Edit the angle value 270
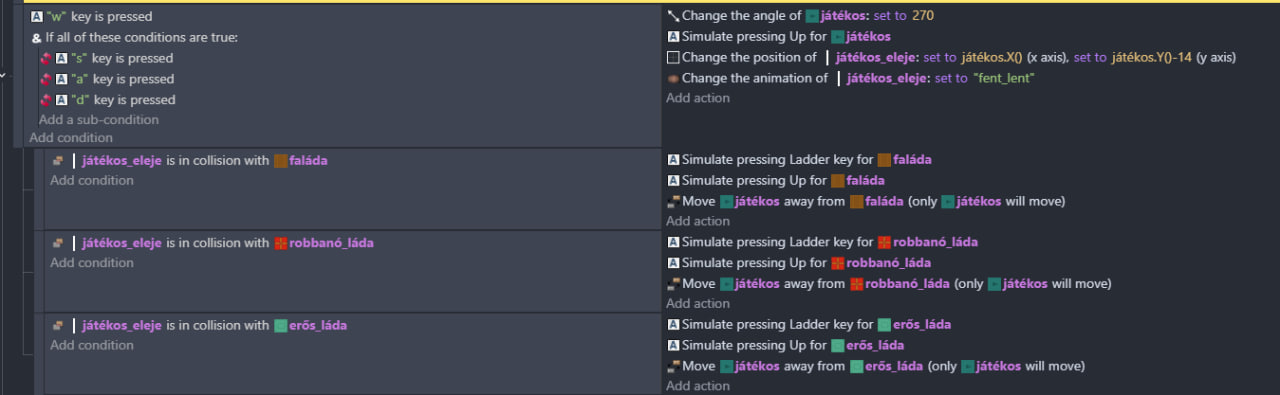Image resolution: width=1280 pixels, height=395 pixels. click(x=922, y=16)
